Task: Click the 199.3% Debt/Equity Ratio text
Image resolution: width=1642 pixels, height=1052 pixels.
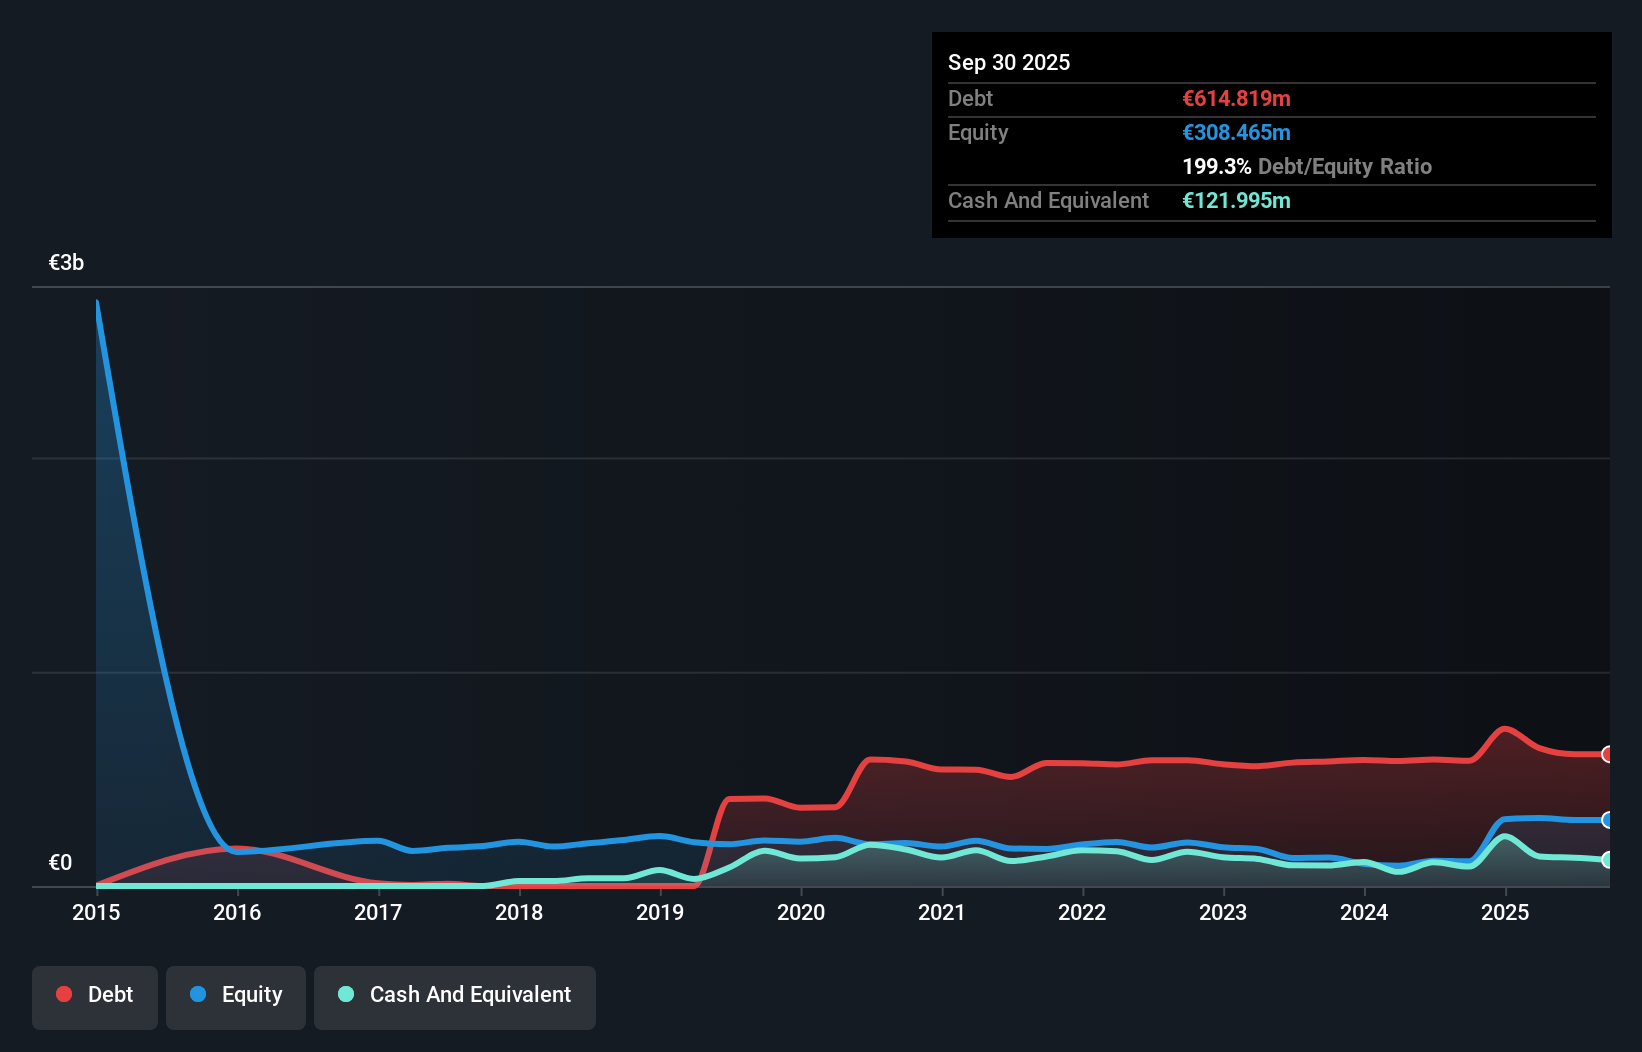Action: tap(1307, 166)
